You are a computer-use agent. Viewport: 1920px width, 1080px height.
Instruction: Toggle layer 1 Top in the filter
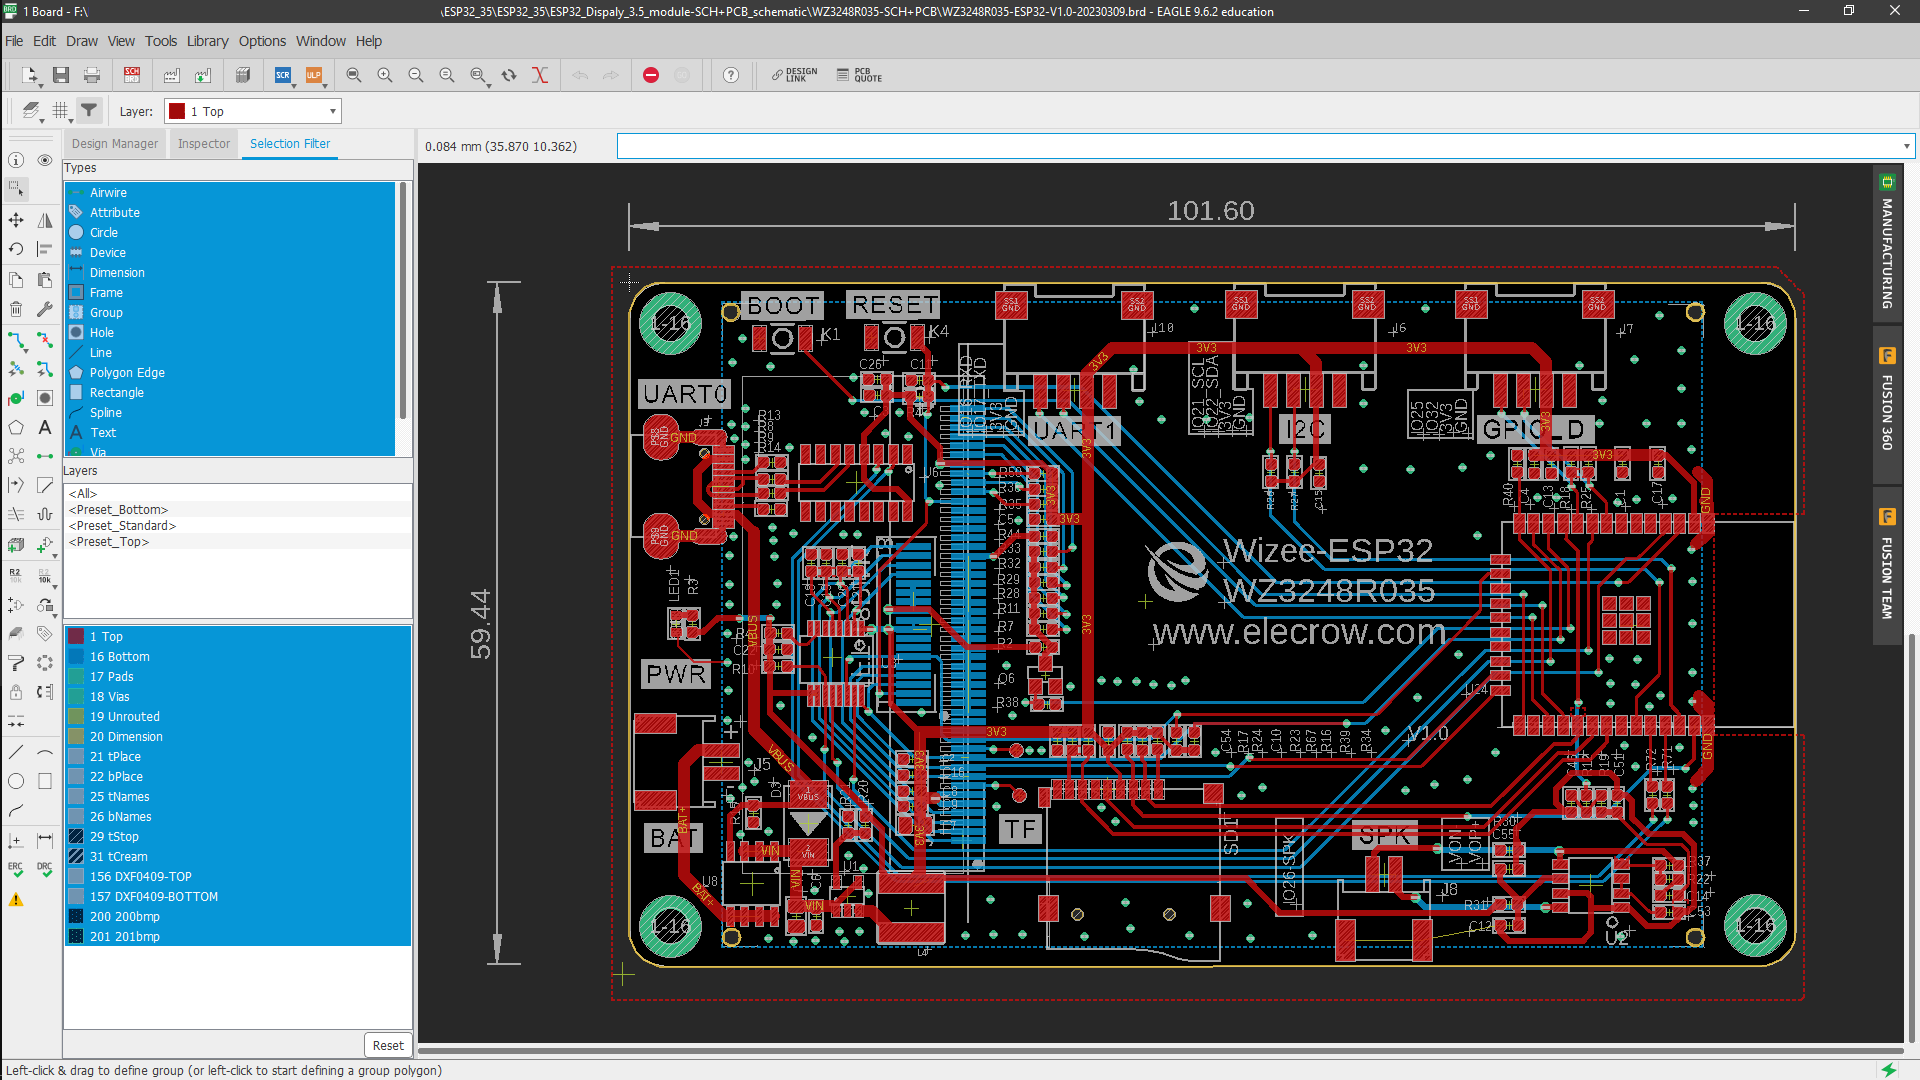[238, 636]
